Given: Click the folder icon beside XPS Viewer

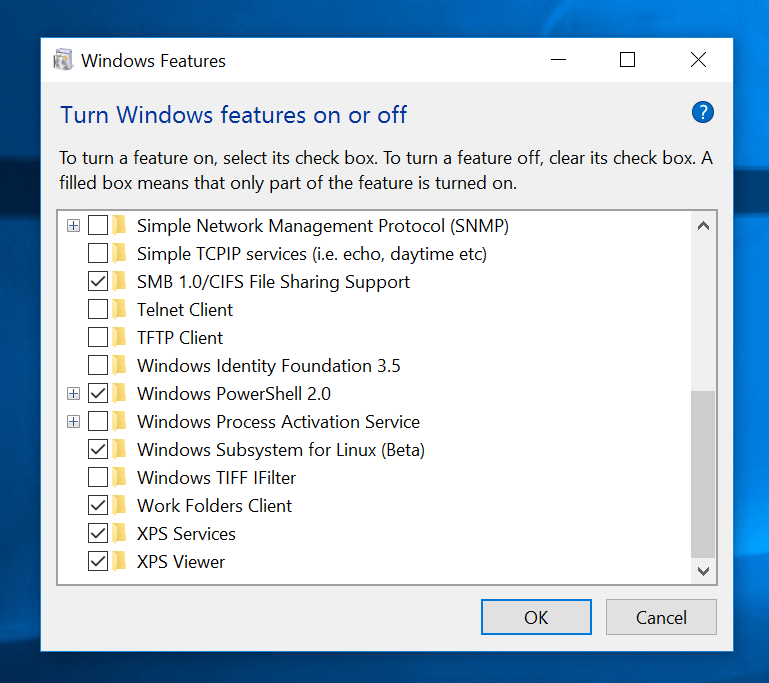Looking at the screenshot, I should coord(120,562).
